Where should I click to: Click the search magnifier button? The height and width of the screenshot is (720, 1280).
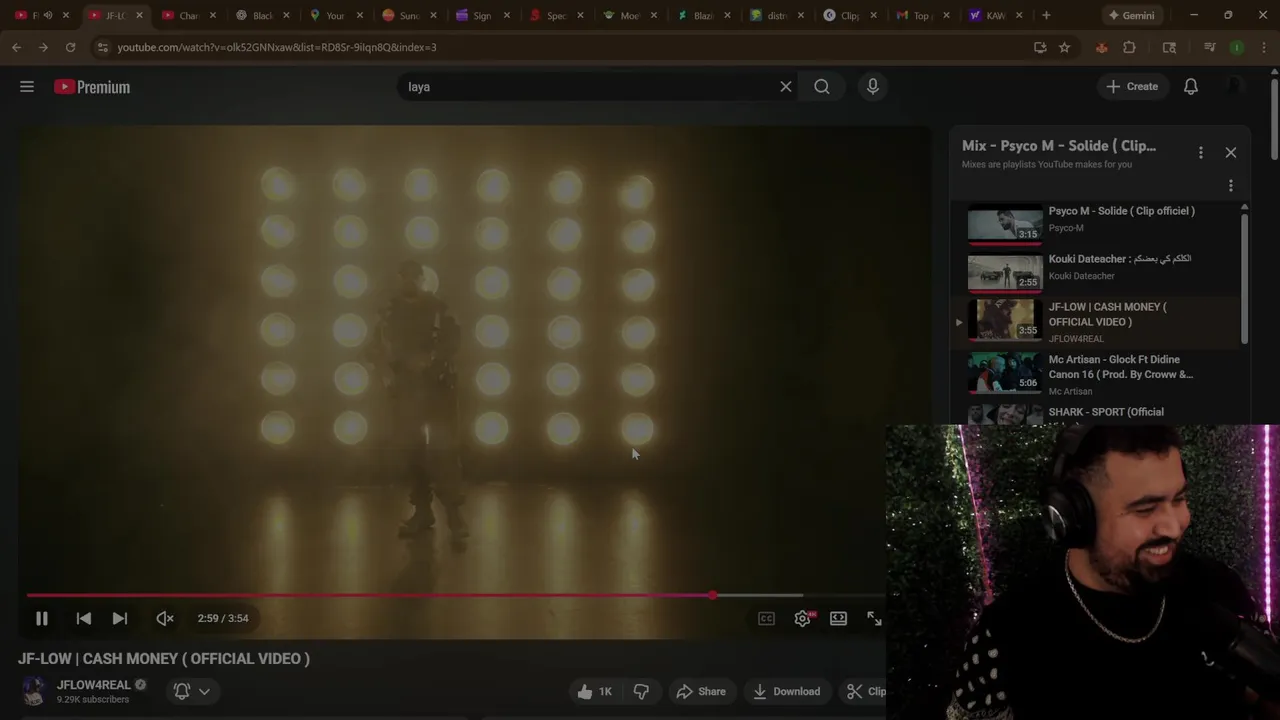[x=822, y=87]
